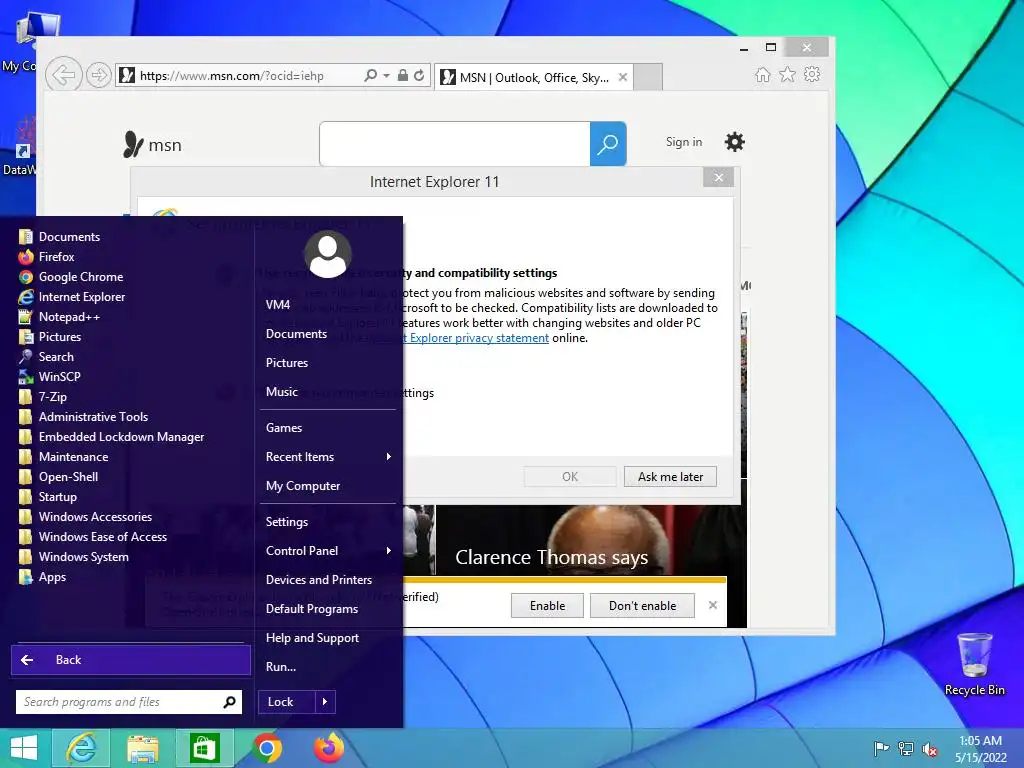Click Enable on the add-on notification
This screenshot has width=1024, height=768.
click(x=547, y=605)
